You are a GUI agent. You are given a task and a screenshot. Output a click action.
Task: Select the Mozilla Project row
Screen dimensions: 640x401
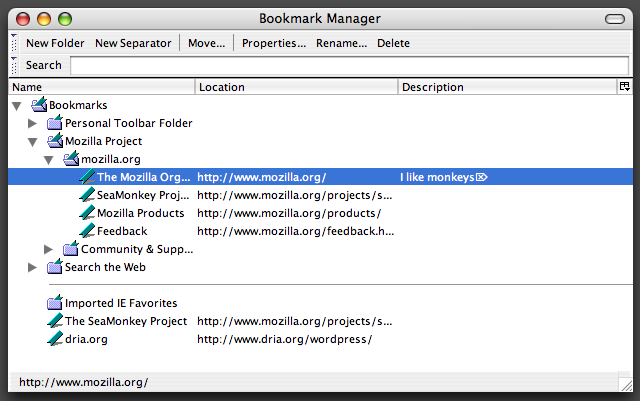(x=104, y=141)
